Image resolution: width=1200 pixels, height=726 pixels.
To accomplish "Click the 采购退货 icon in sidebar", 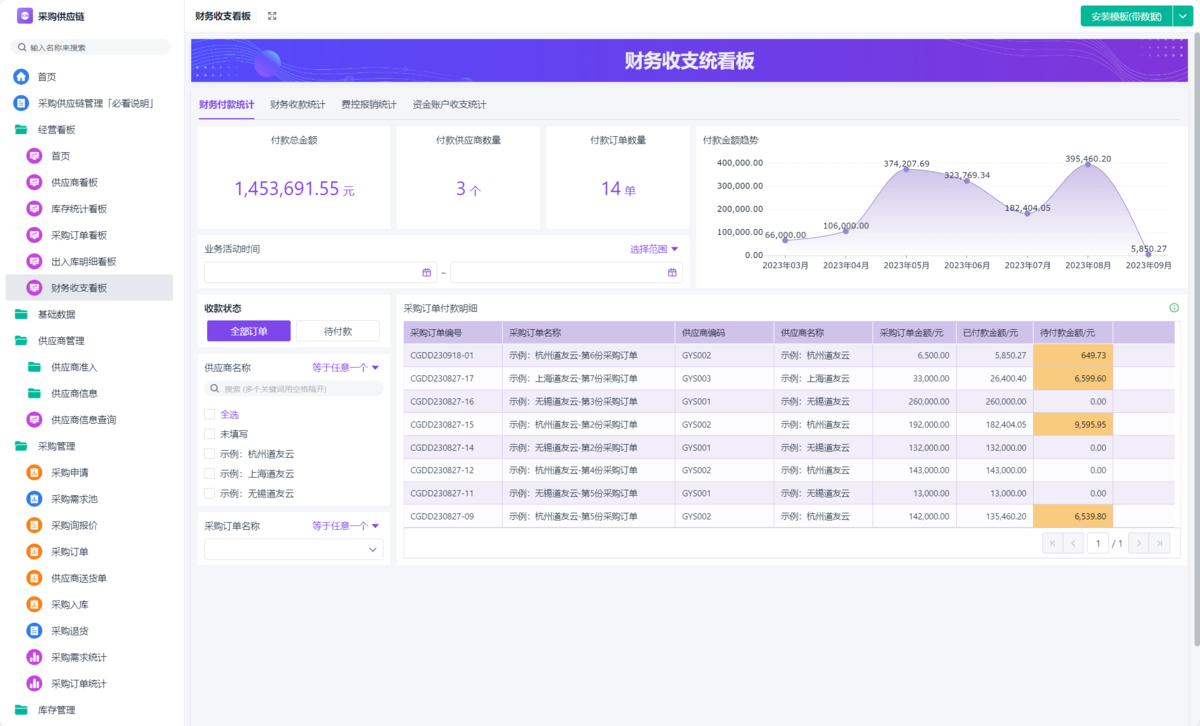I will 34,631.
